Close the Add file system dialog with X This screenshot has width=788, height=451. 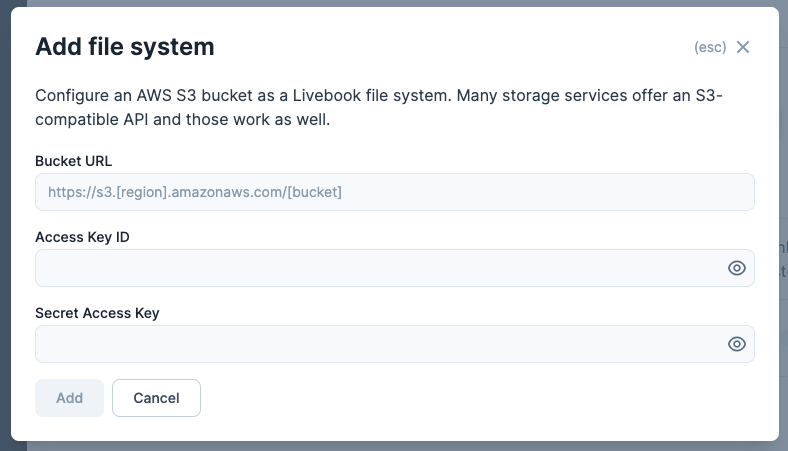(x=743, y=47)
